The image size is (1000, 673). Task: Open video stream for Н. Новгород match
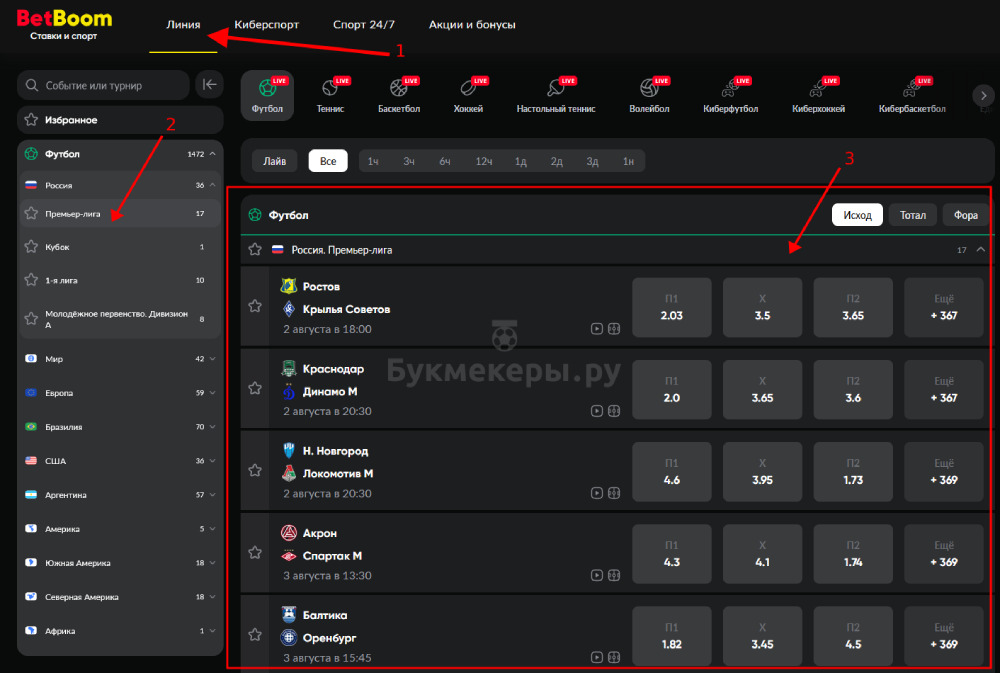click(596, 493)
